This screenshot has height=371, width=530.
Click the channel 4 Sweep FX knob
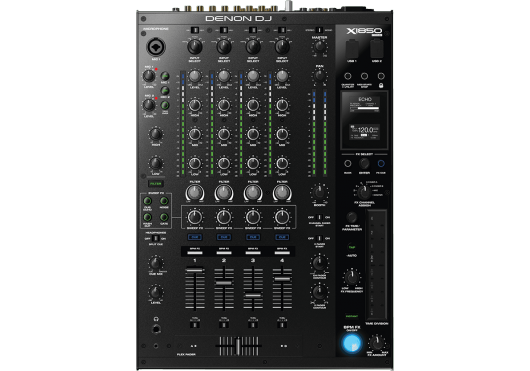282,218
